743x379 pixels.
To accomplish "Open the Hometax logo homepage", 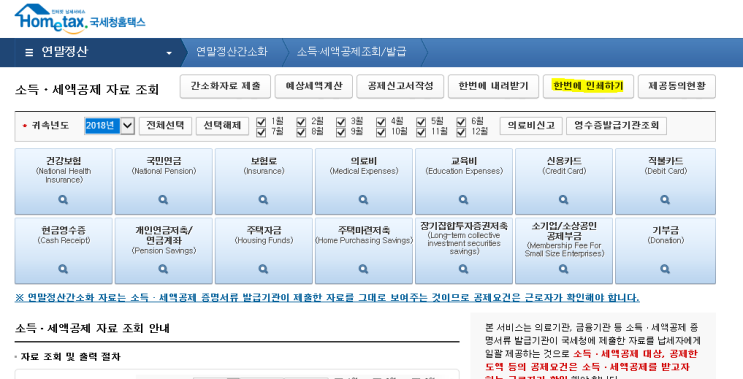I will [80, 19].
